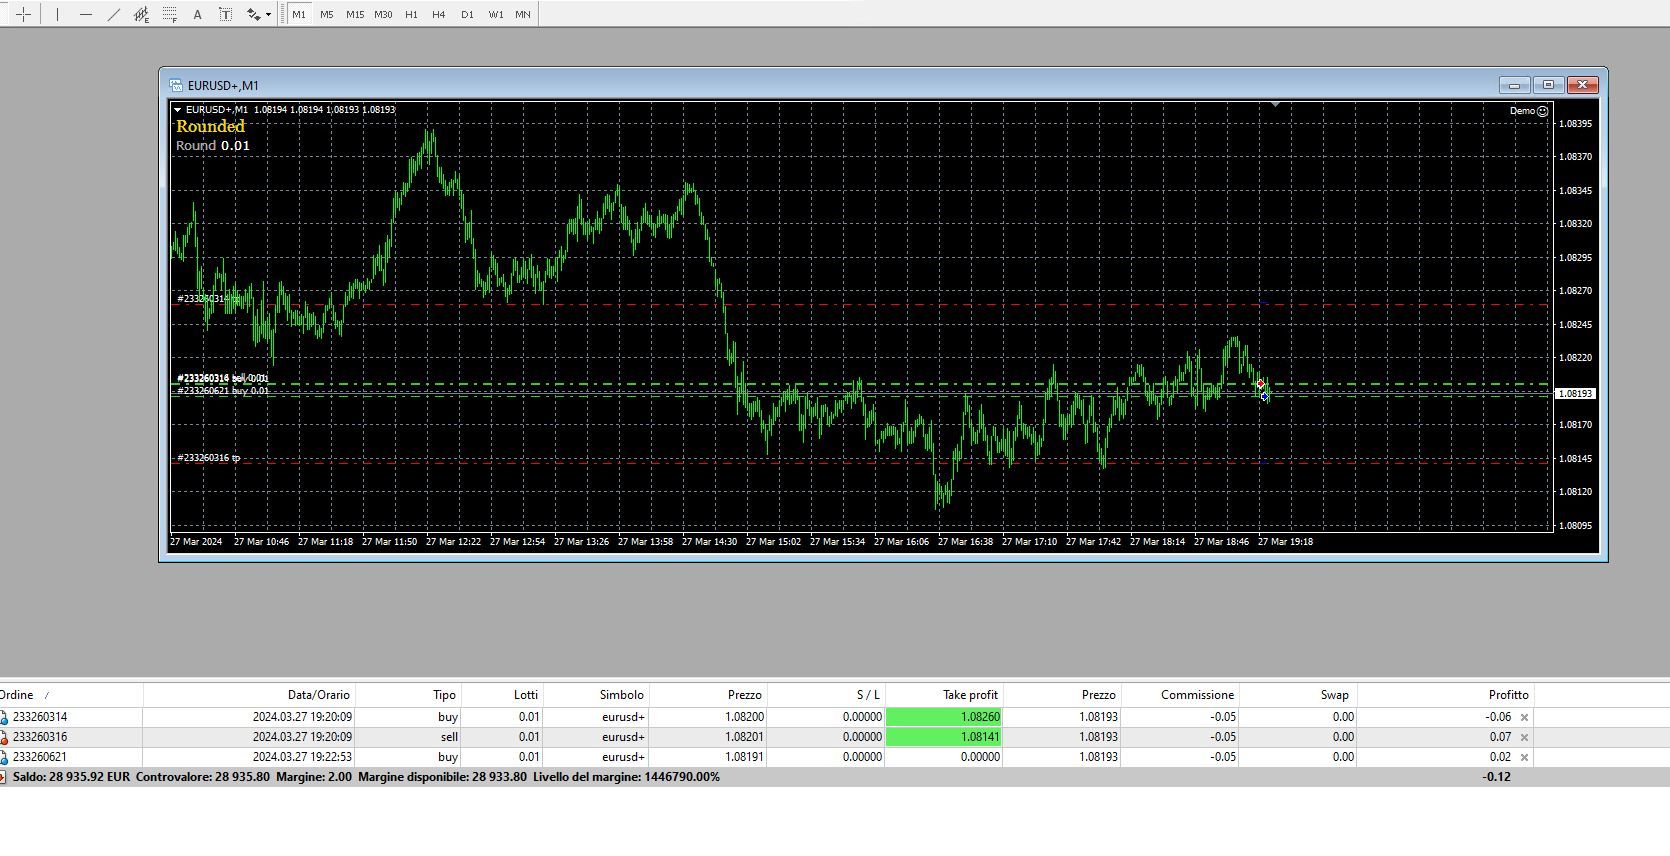The width and height of the screenshot is (1670, 856).
Task: Click sell order icon for 233260316
Action: (5, 737)
